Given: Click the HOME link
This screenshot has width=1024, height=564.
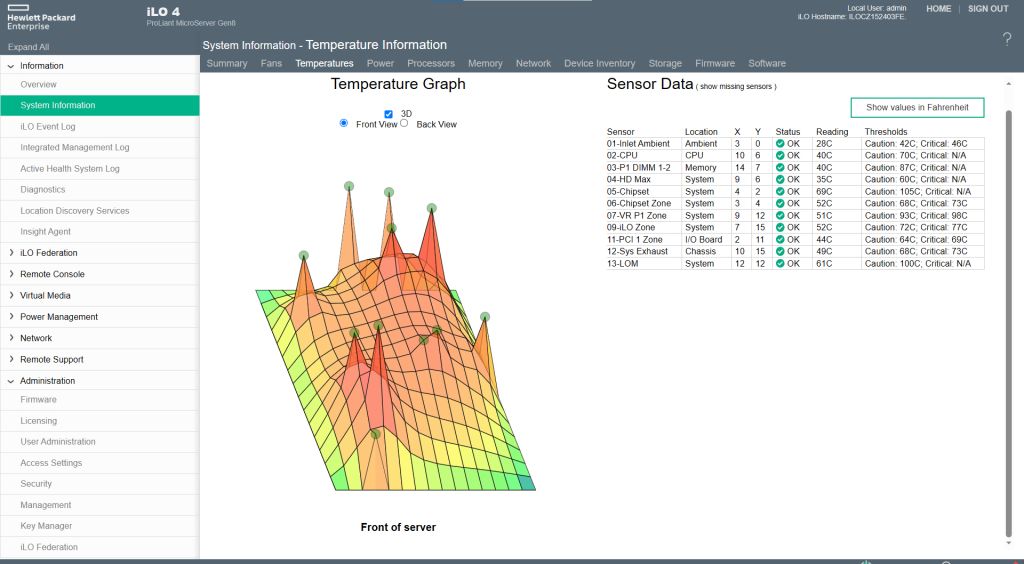Looking at the screenshot, I should coord(938,8).
